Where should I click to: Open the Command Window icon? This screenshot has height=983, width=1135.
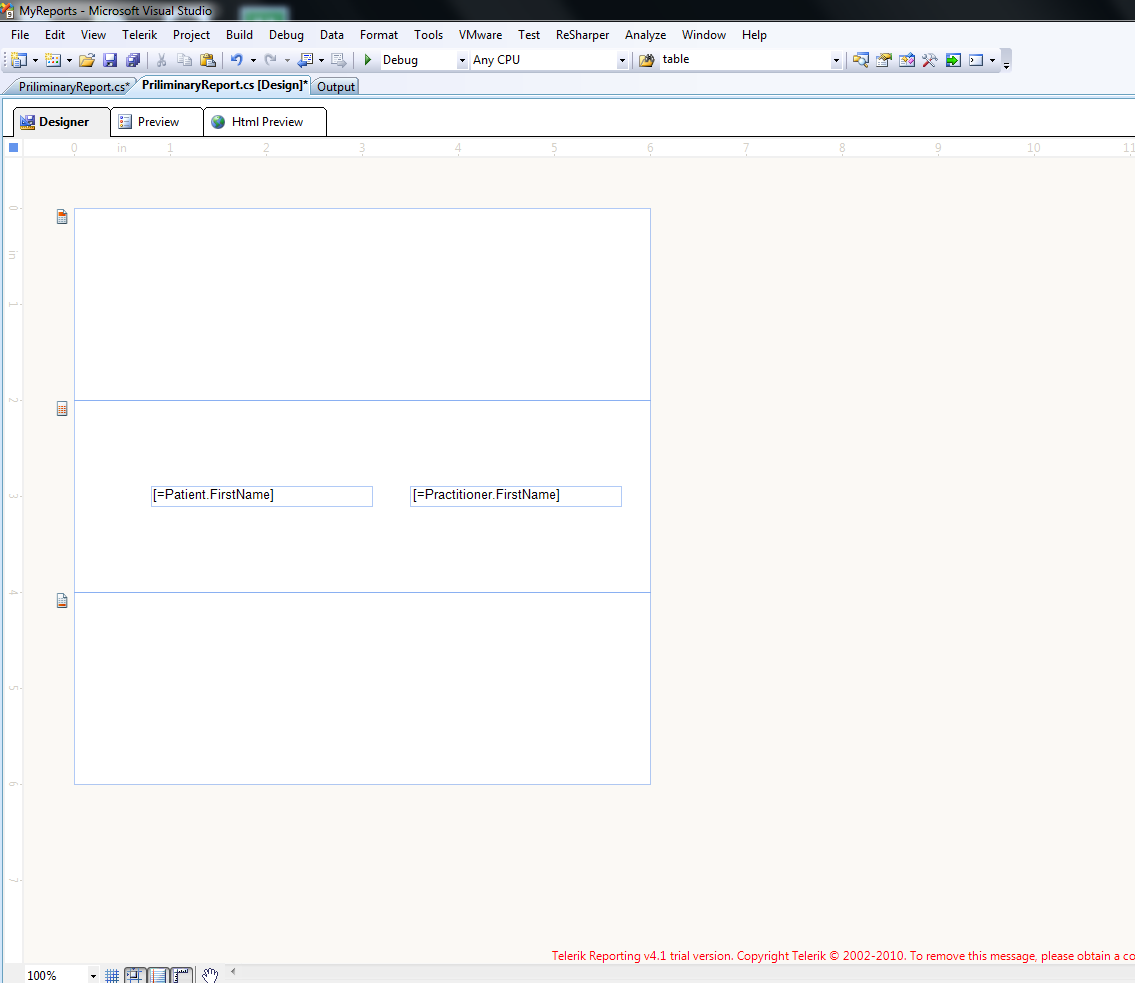pyautogui.click(x=976, y=60)
